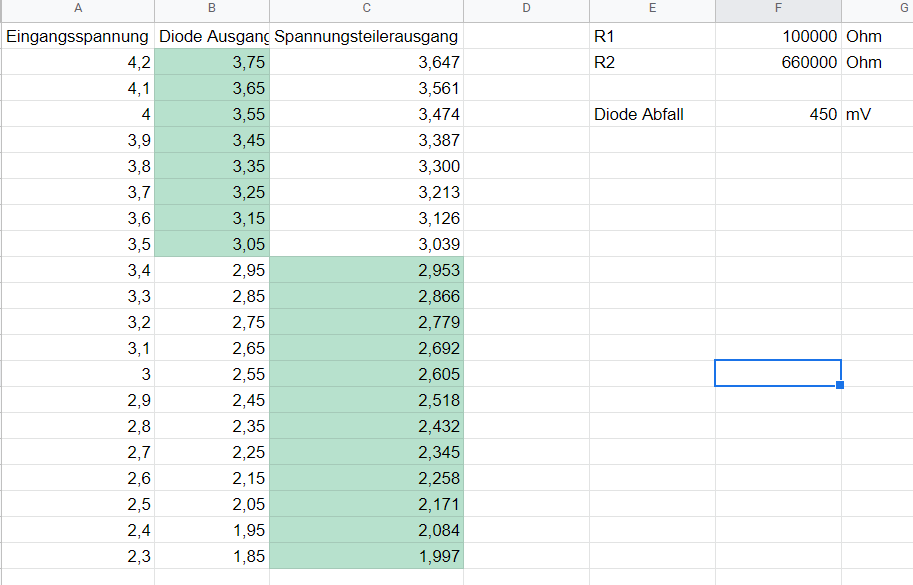
Task: Select the cell containing 2,953
Action: (366, 270)
